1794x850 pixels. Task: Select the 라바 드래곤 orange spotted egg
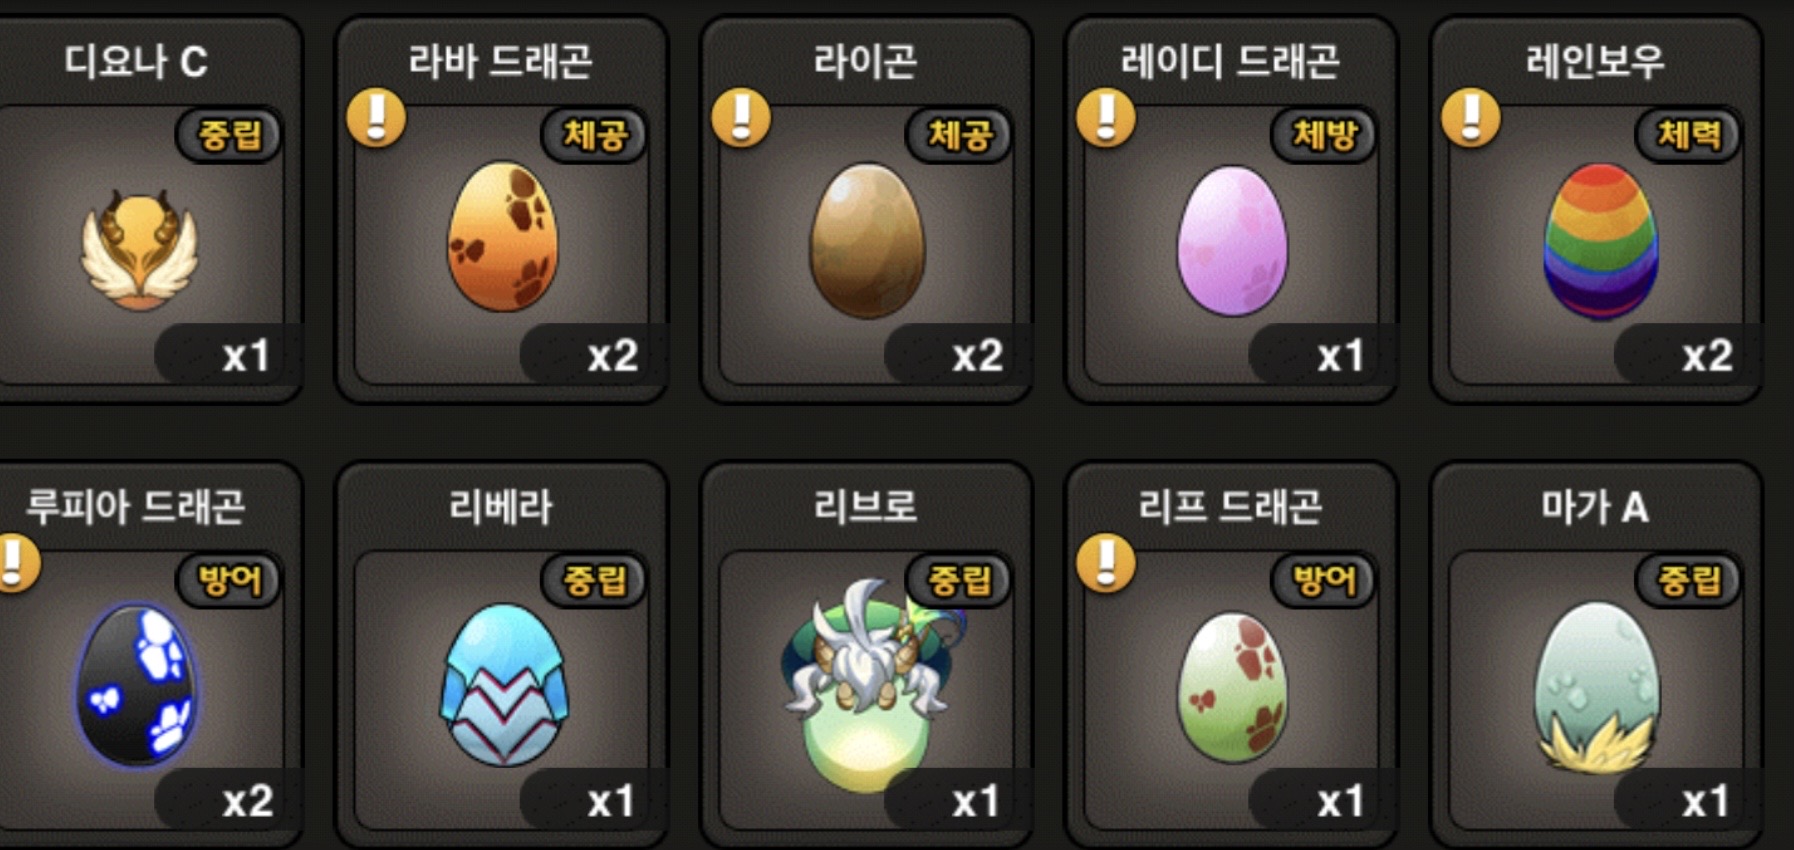(x=502, y=238)
